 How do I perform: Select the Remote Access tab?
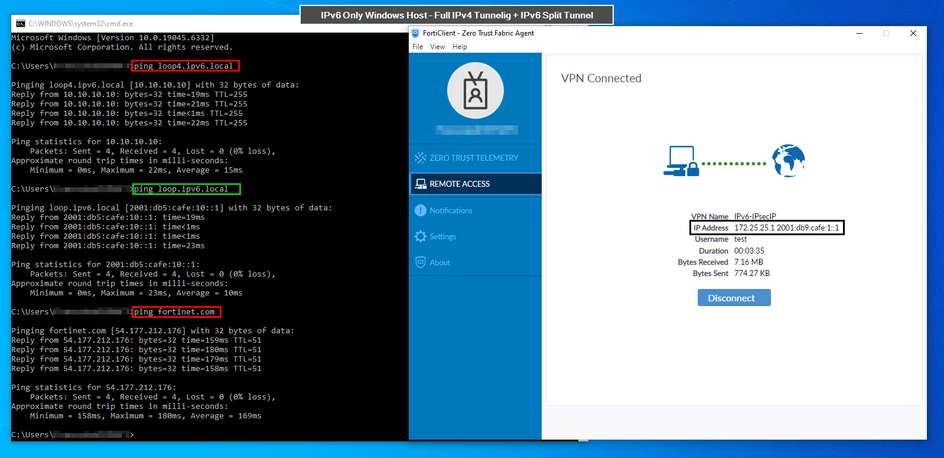[x=476, y=184]
